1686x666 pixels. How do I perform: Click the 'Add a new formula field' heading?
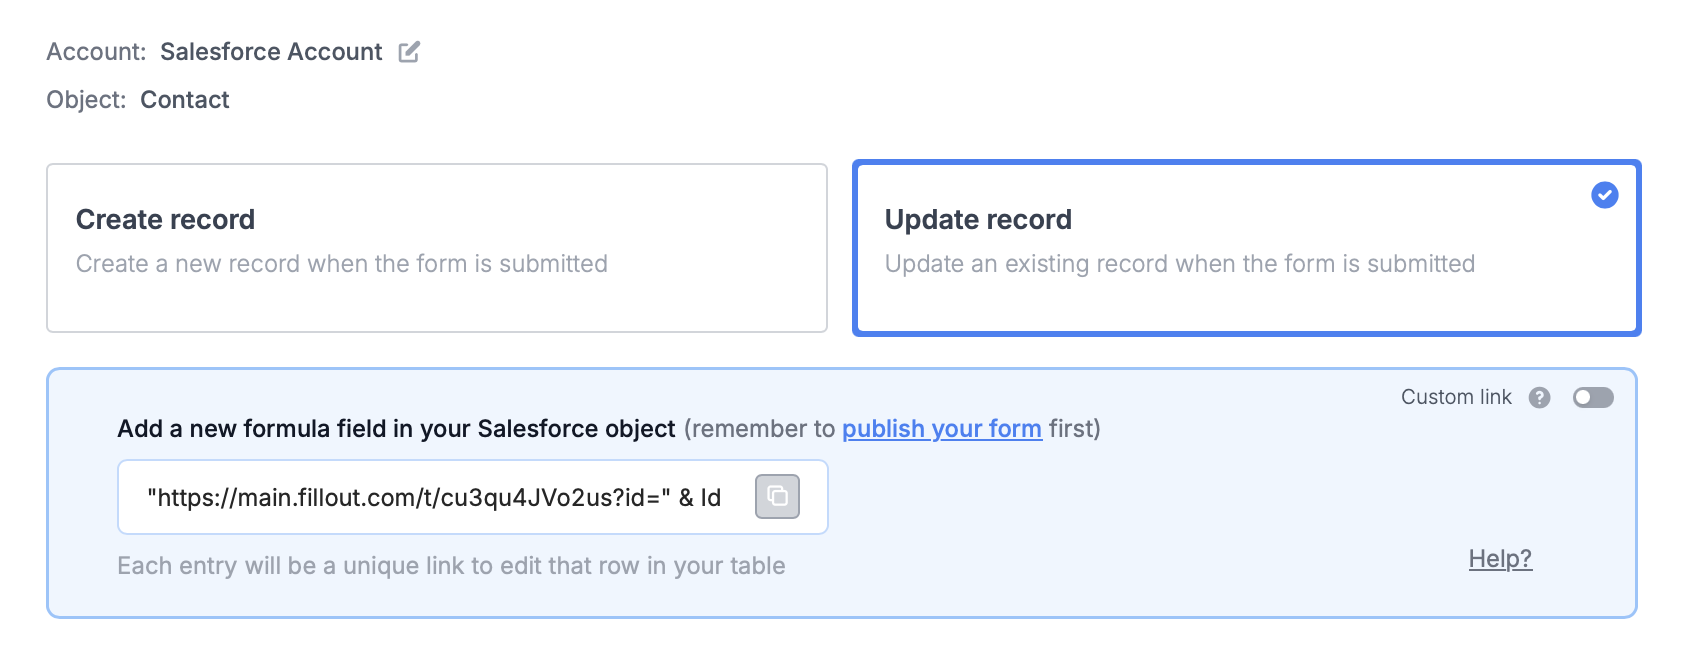396,429
